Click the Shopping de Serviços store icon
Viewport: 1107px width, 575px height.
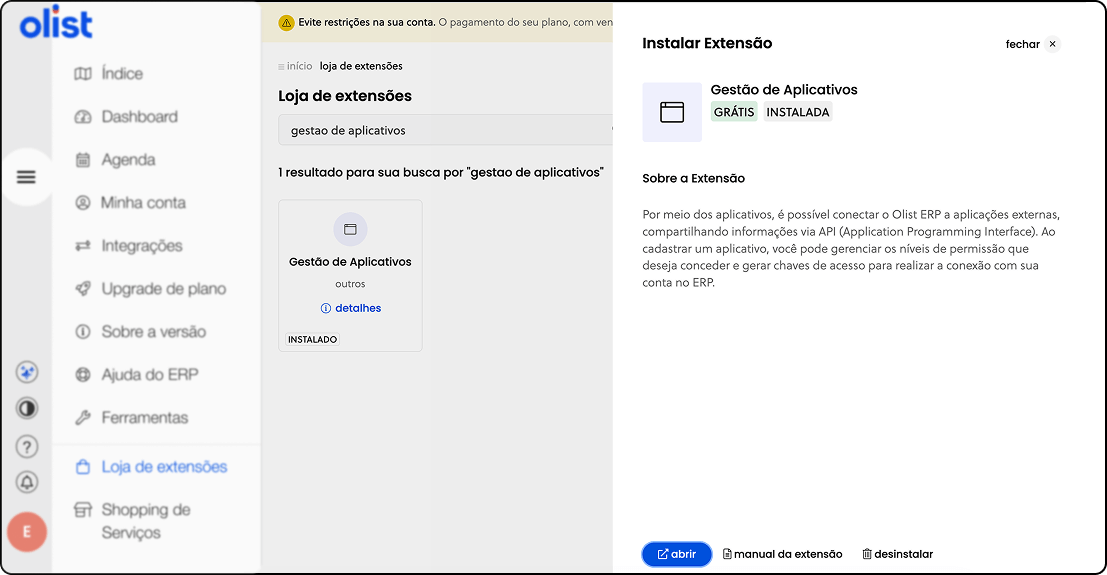[x=84, y=511]
